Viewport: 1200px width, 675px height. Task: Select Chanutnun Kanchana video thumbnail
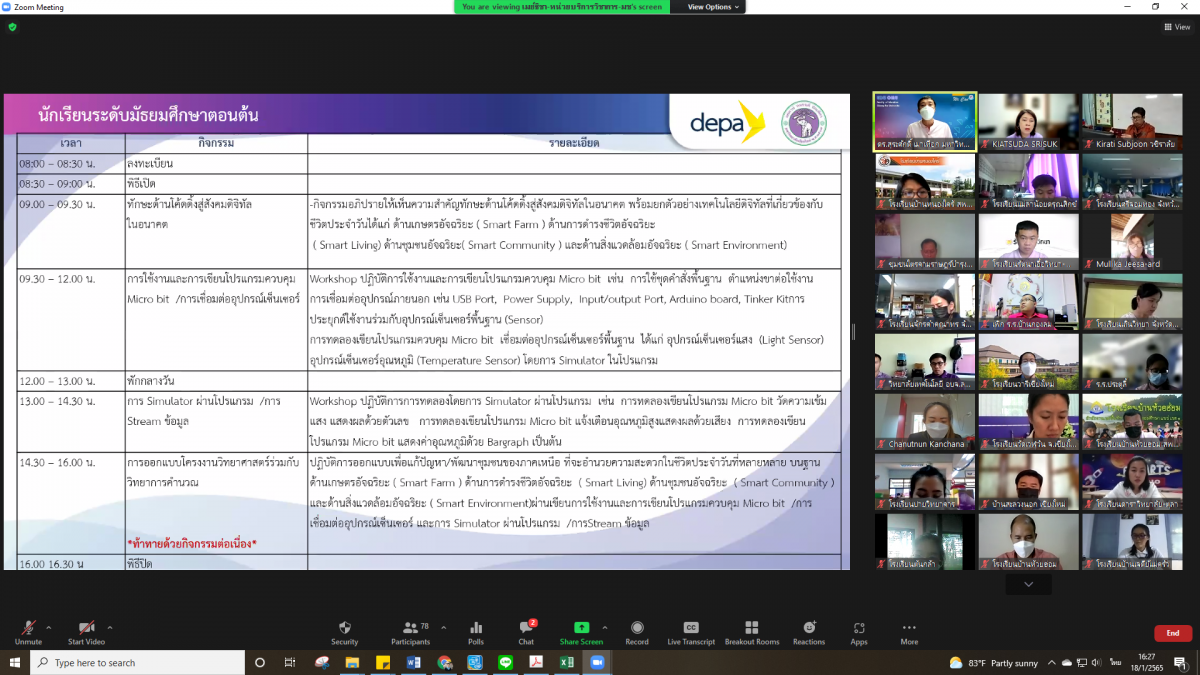(925, 421)
